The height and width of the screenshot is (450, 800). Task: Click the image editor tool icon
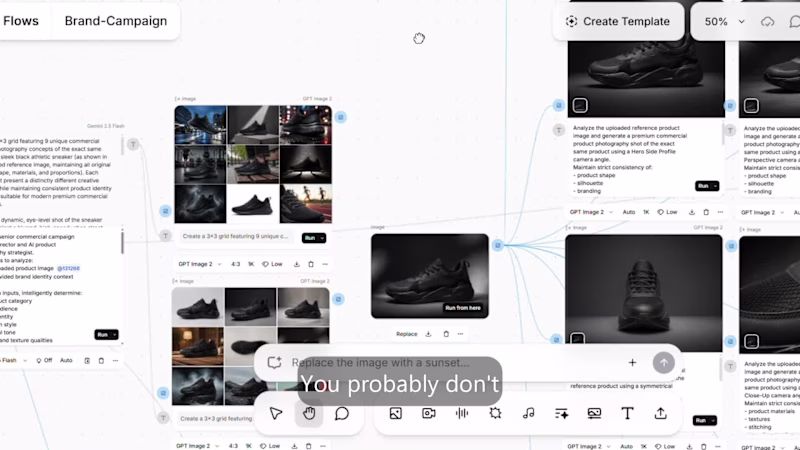(594, 413)
